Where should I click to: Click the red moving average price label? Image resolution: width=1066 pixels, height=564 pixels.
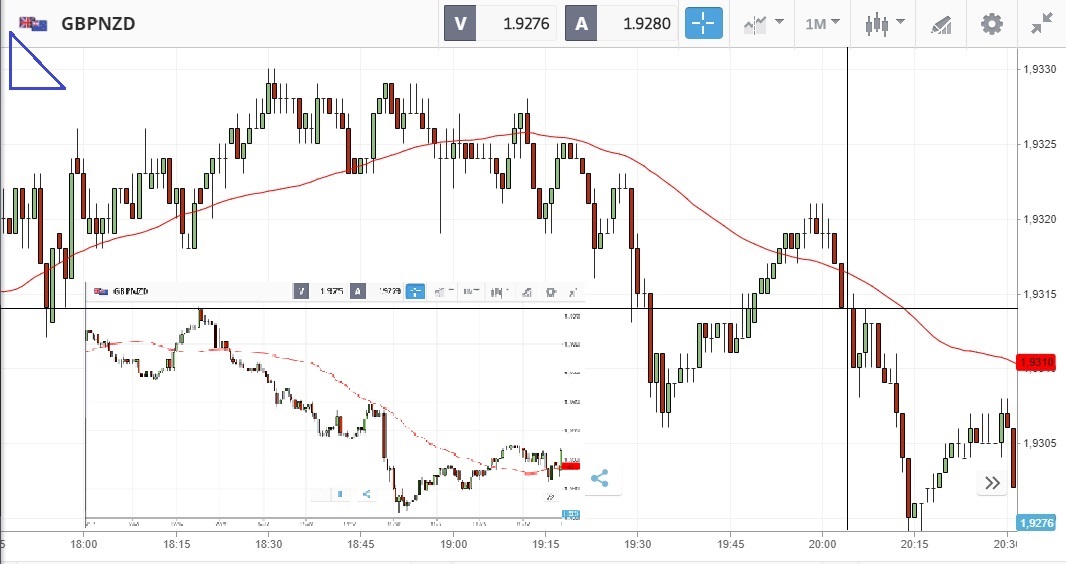[x=1035, y=362]
